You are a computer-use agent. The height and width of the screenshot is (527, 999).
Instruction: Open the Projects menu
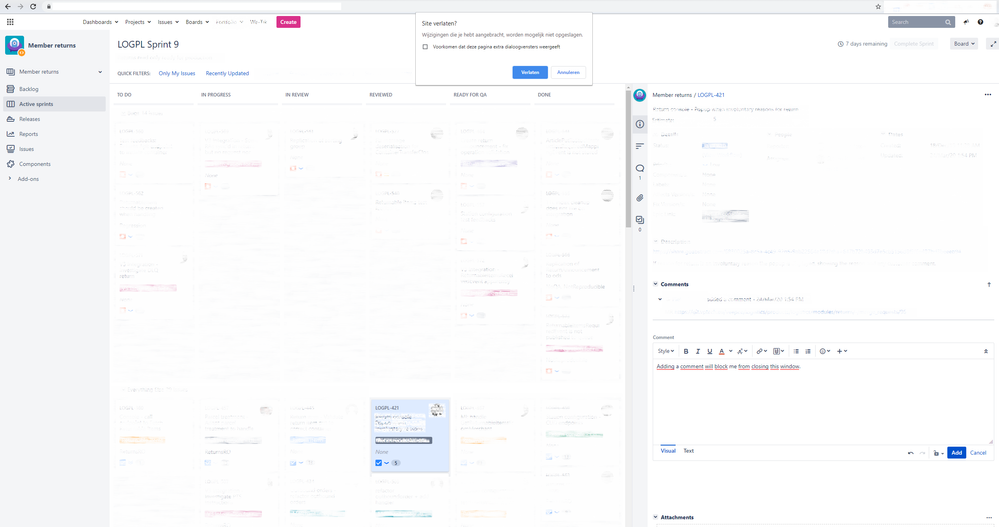[138, 22]
